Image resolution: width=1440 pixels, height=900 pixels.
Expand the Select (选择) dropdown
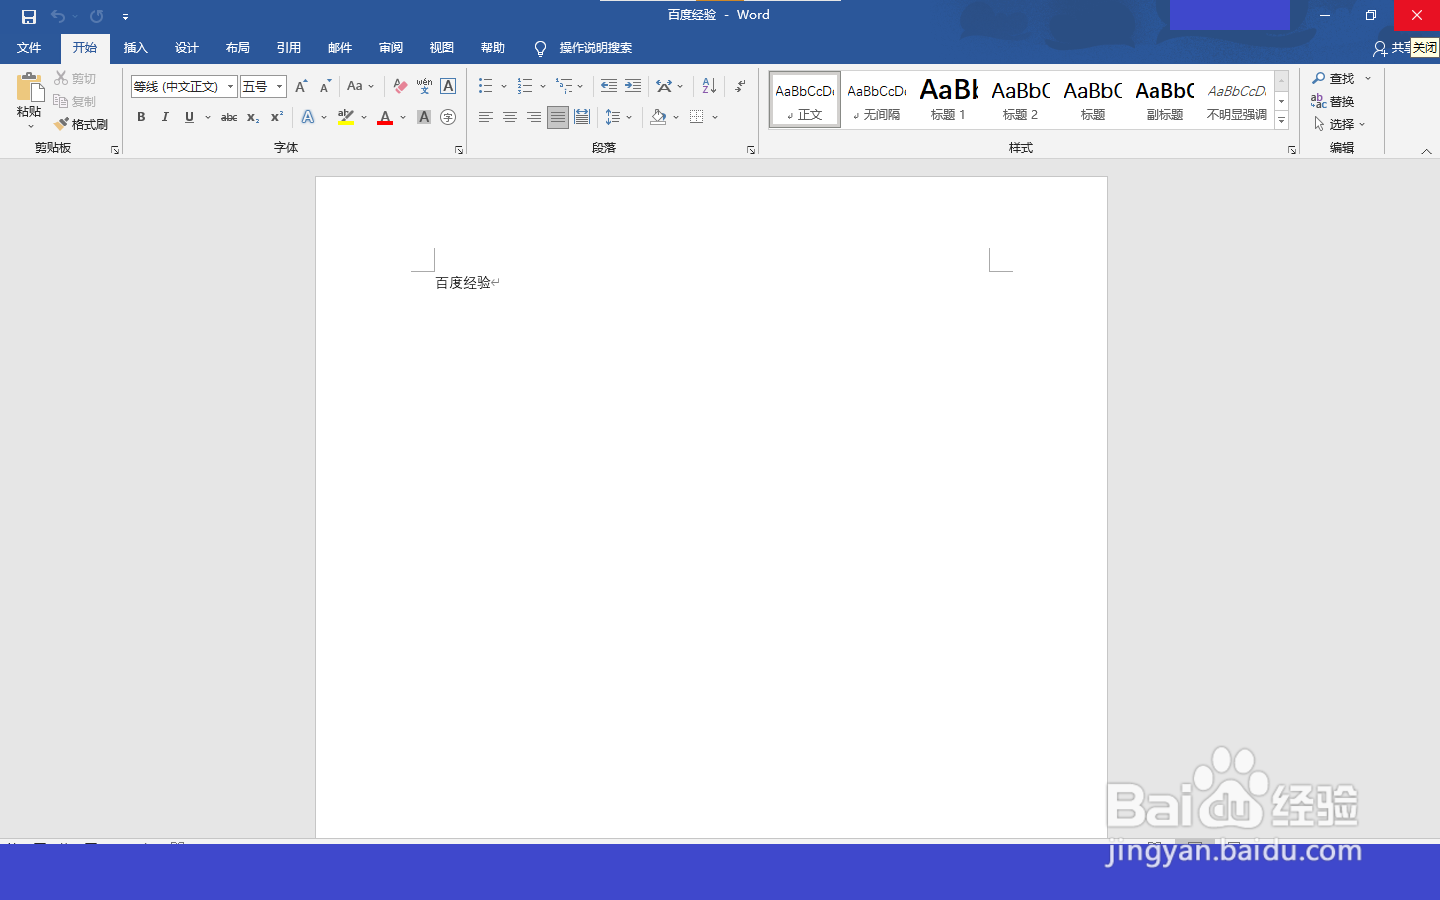(x=1362, y=124)
